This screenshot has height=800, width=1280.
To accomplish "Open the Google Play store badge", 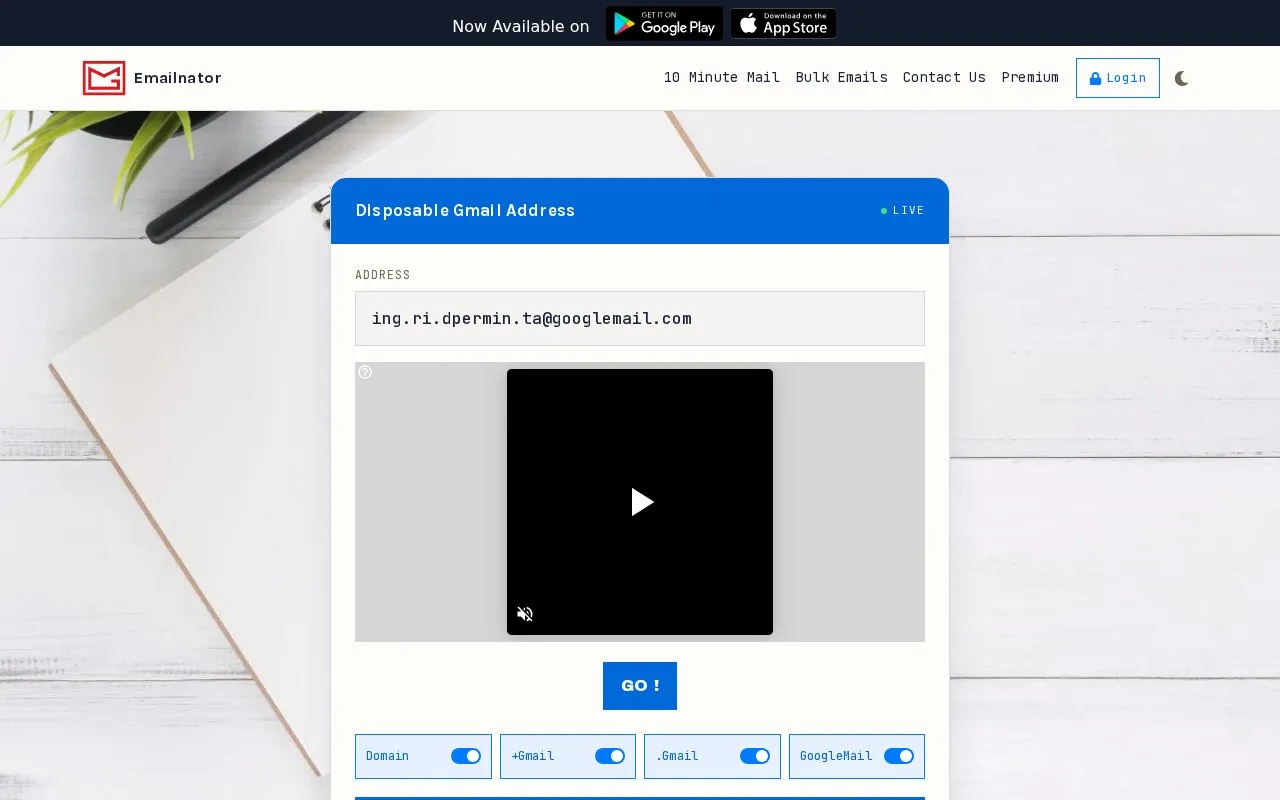I will tap(664, 23).
